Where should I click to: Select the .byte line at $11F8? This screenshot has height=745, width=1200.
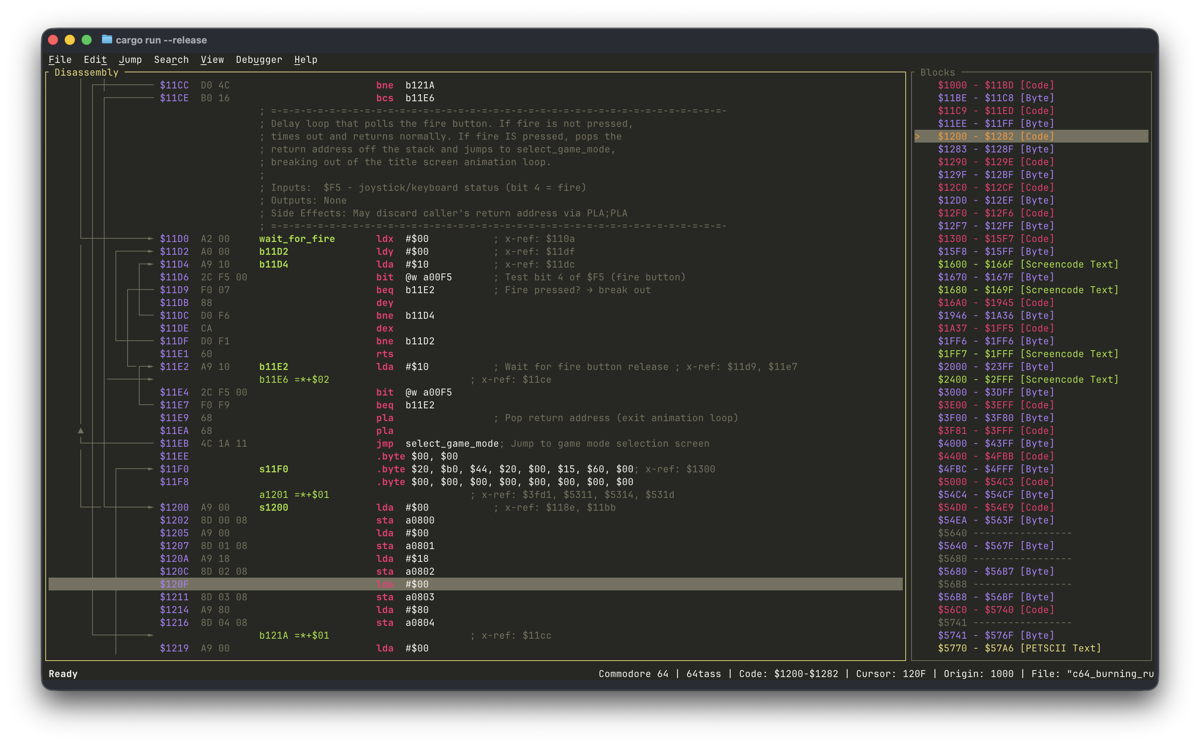point(475,482)
